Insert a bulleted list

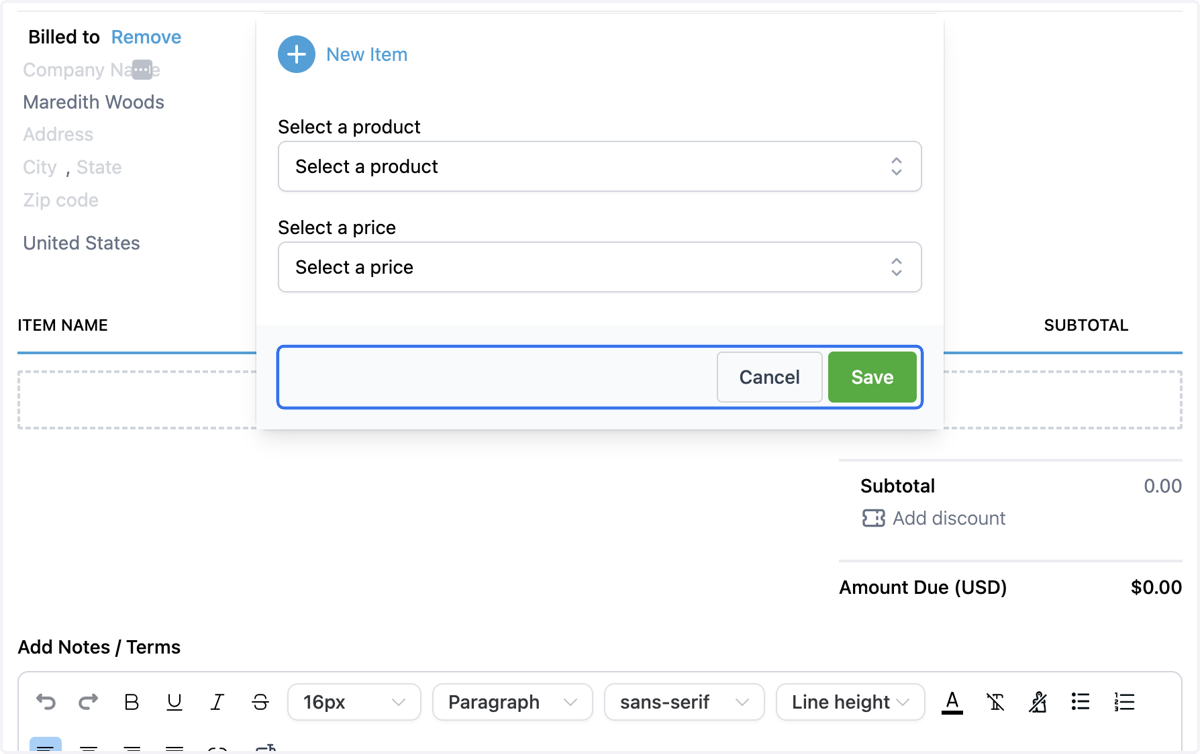[x=1080, y=702]
